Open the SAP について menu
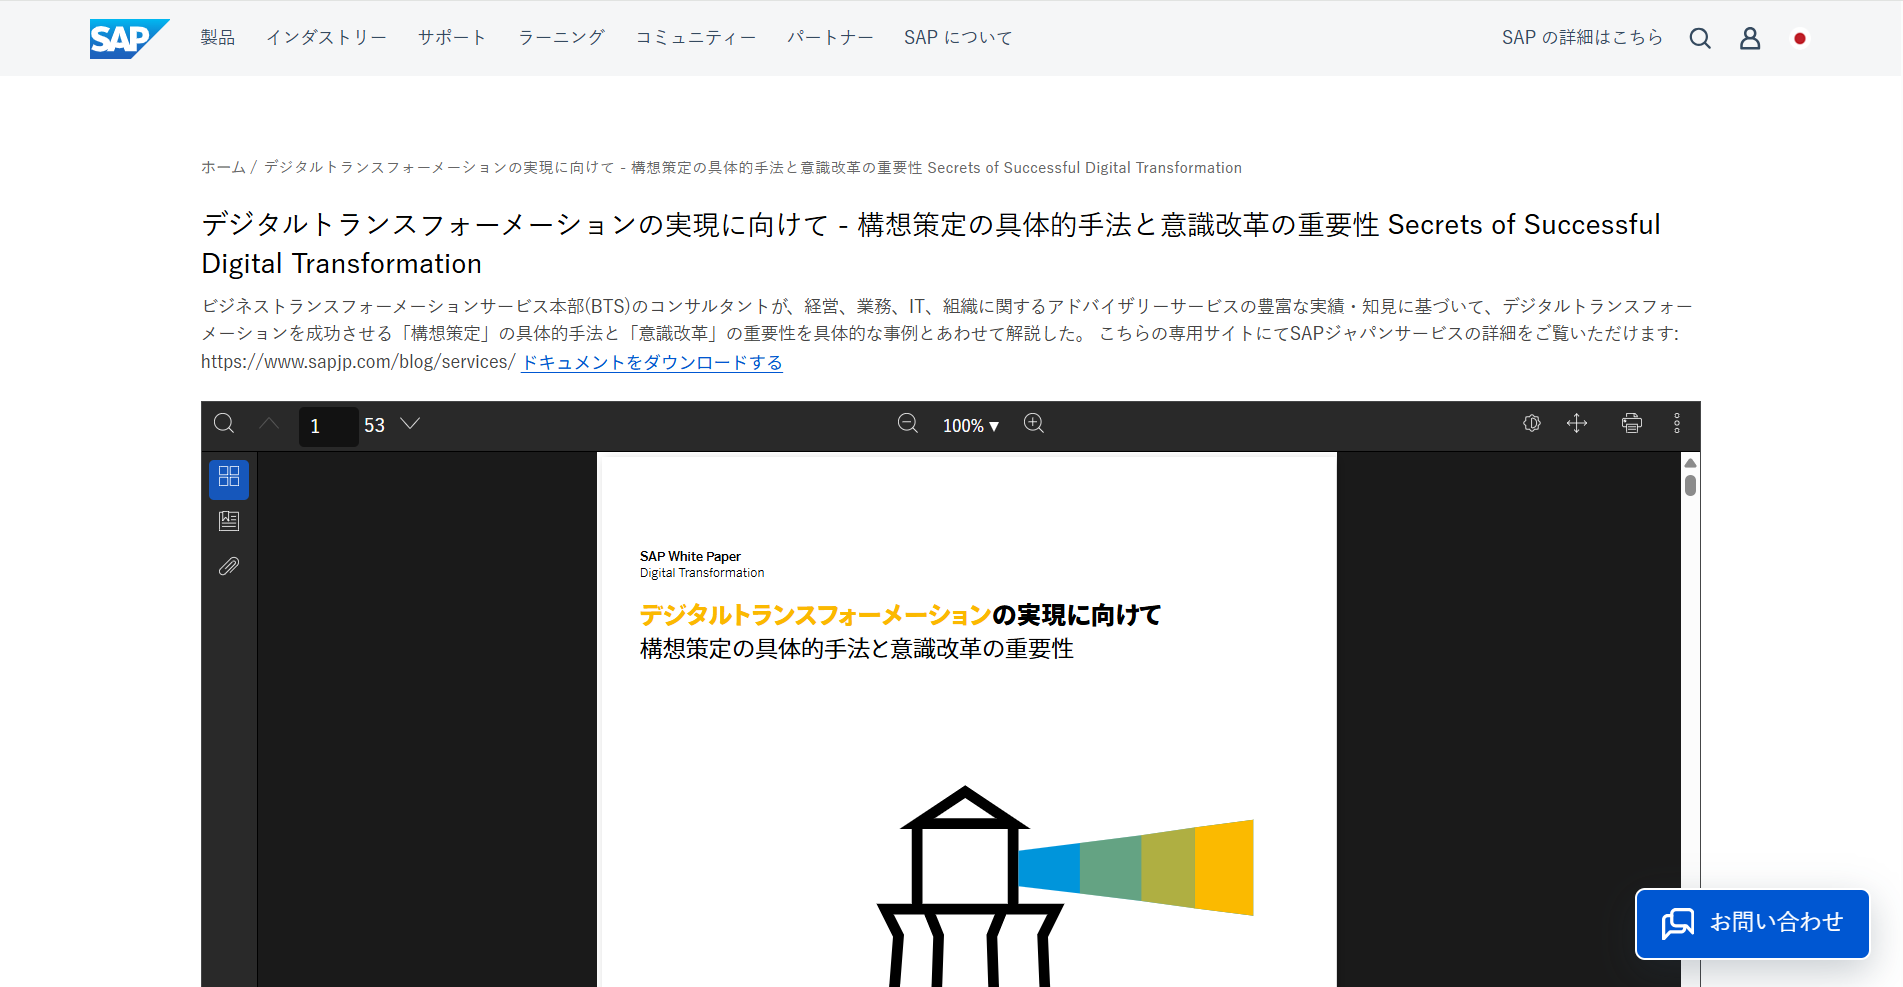This screenshot has height=987, width=1903. click(x=958, y=38)
